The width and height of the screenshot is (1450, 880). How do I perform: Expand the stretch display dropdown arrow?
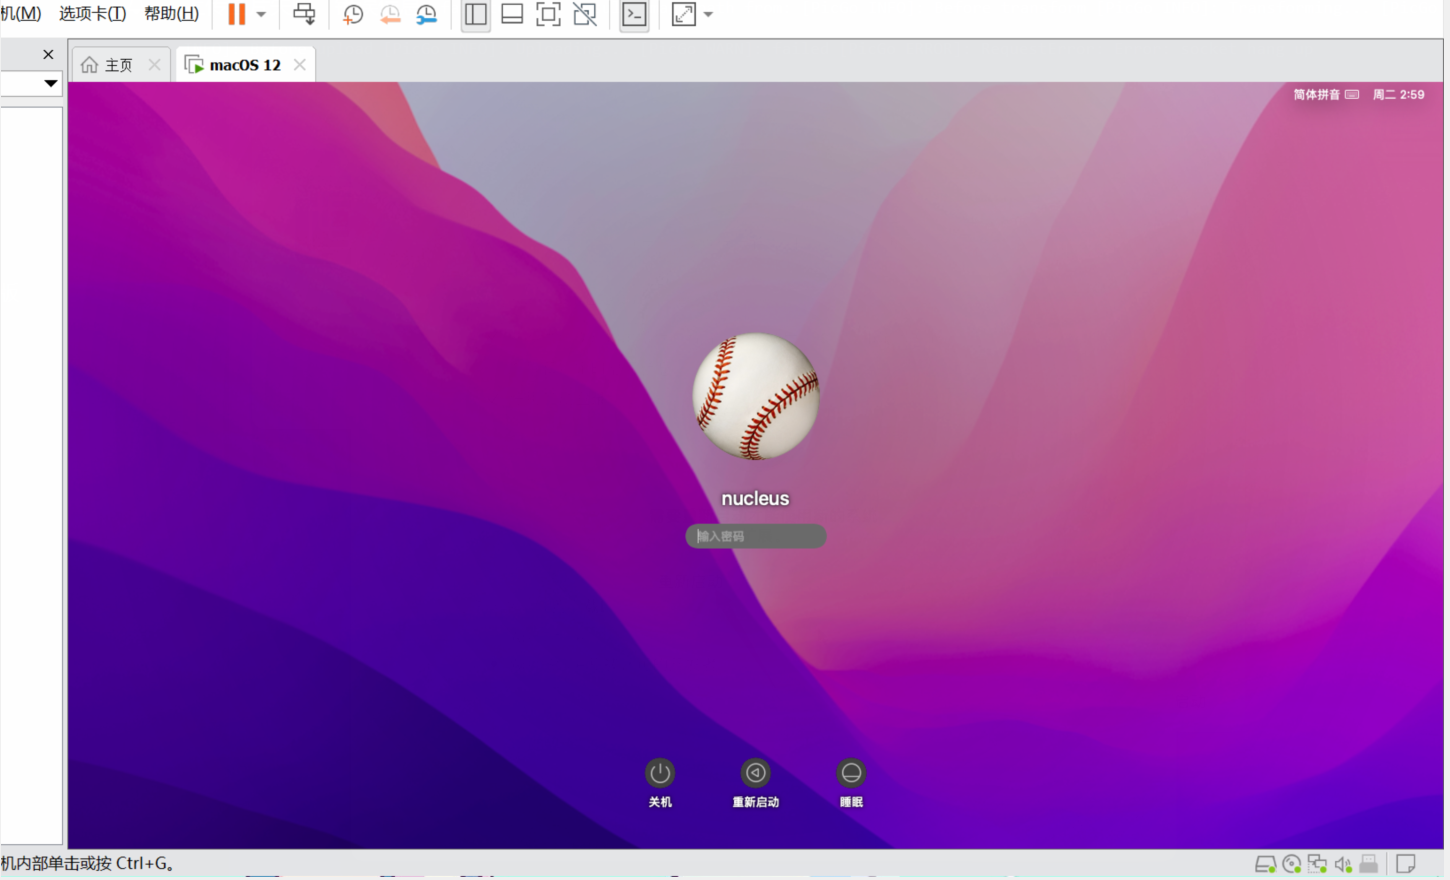(x=708, y=15)
